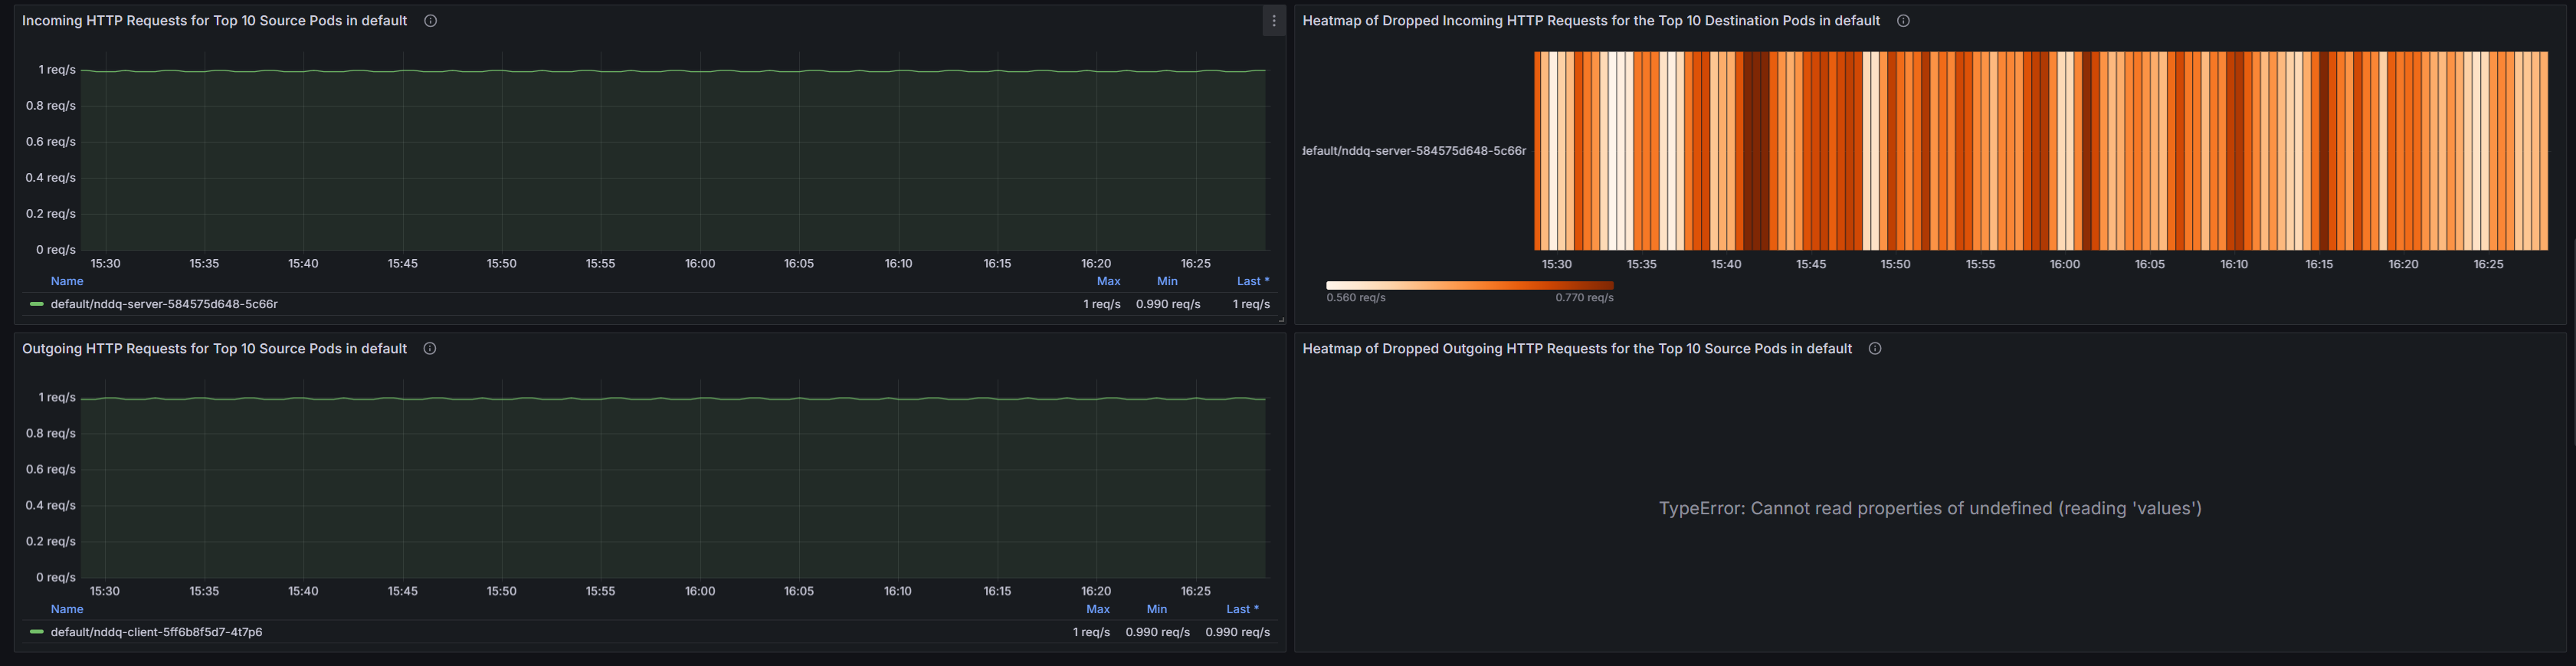Sort Outgoing panel legend by Min
The height and width of the screenshot is (666, 2576).
pyautogui.click(x=1156, y=609)
